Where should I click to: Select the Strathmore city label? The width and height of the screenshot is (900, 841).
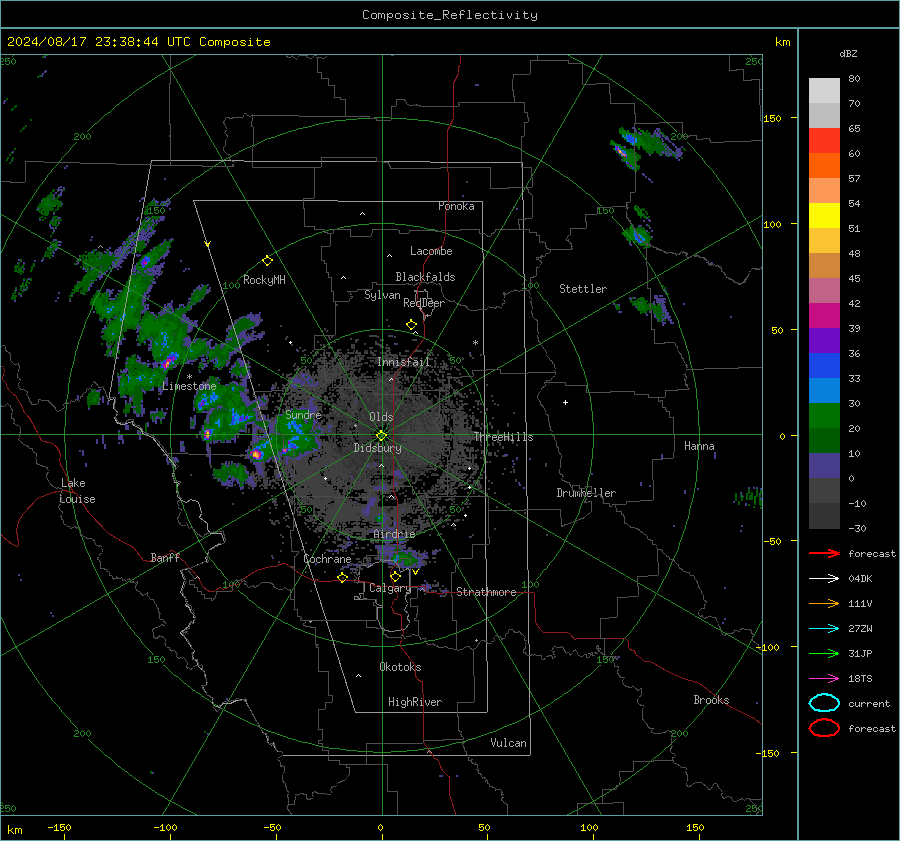click(x=486, y=592)
